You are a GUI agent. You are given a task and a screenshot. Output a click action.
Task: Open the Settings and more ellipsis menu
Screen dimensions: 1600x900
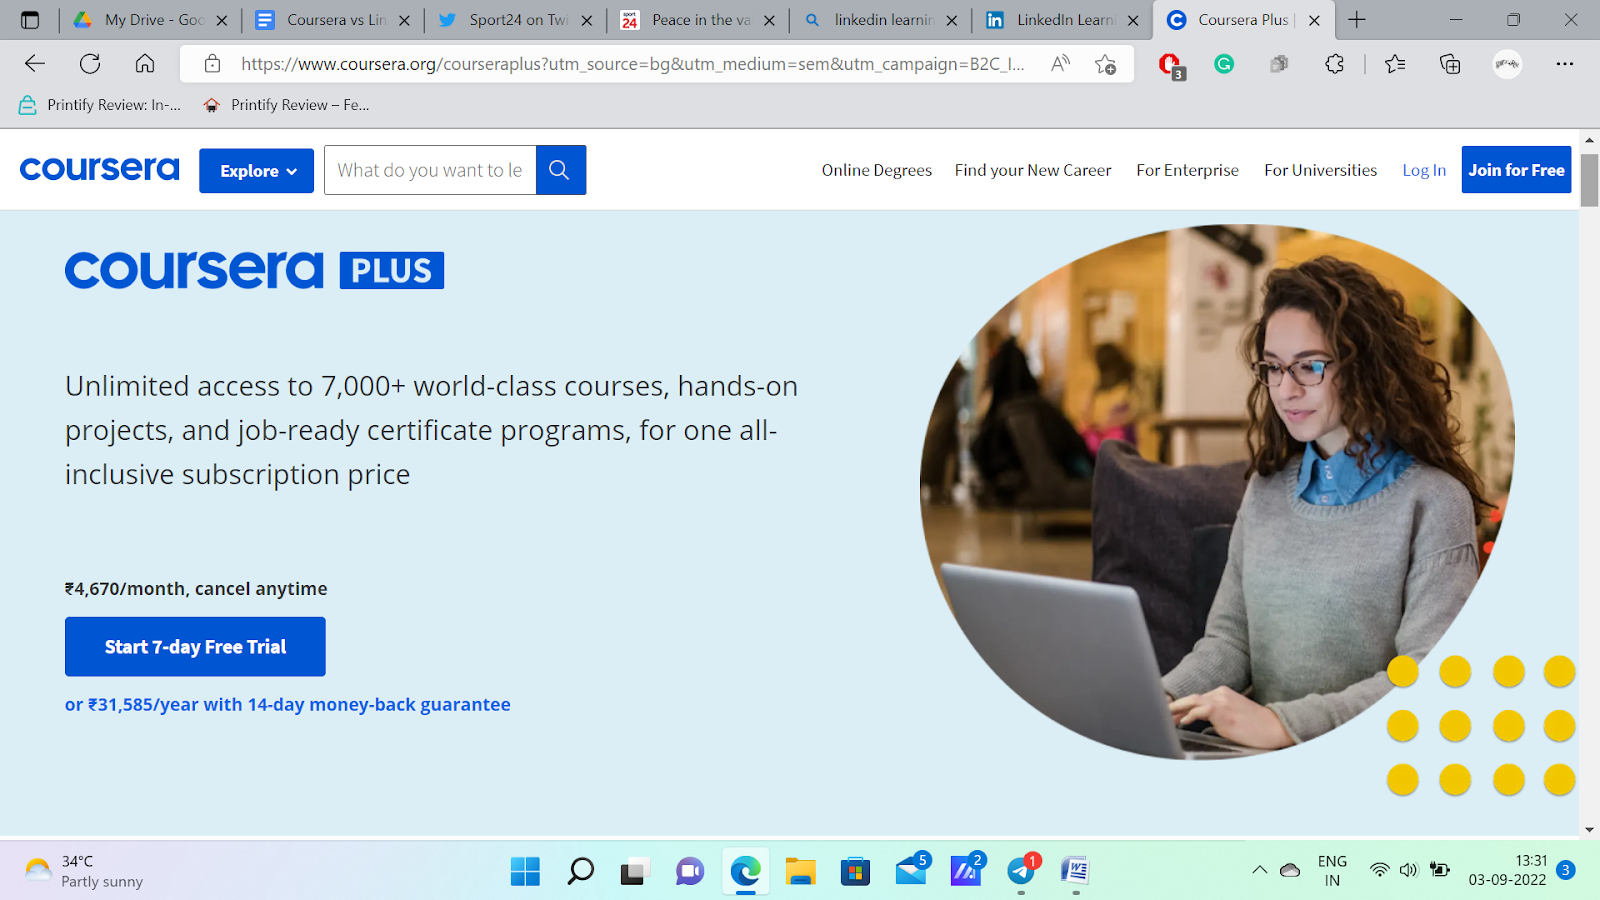click(1565, 64)
